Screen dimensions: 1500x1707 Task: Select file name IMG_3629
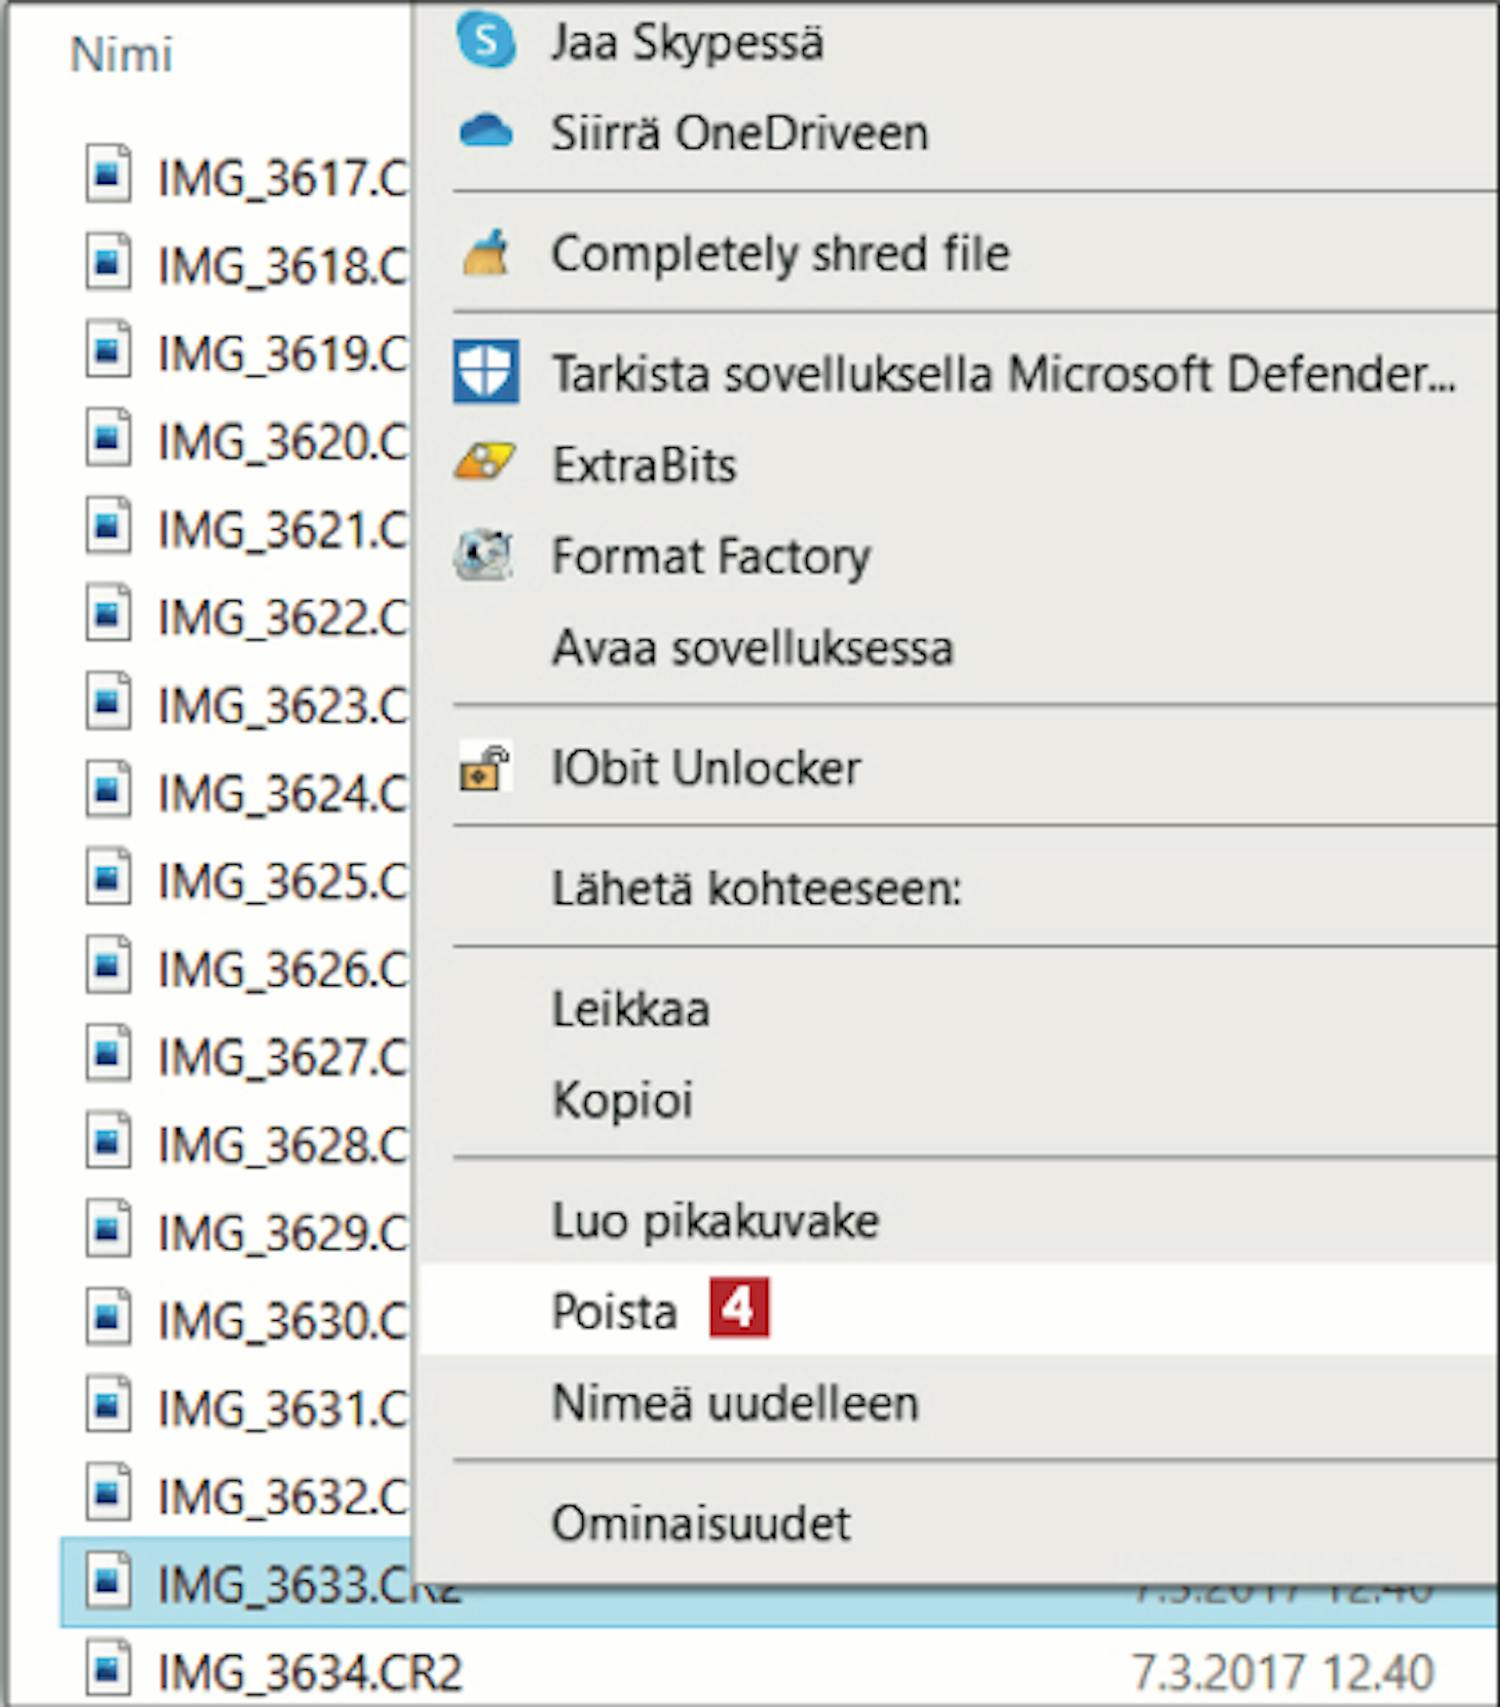tap(283, 1234)
